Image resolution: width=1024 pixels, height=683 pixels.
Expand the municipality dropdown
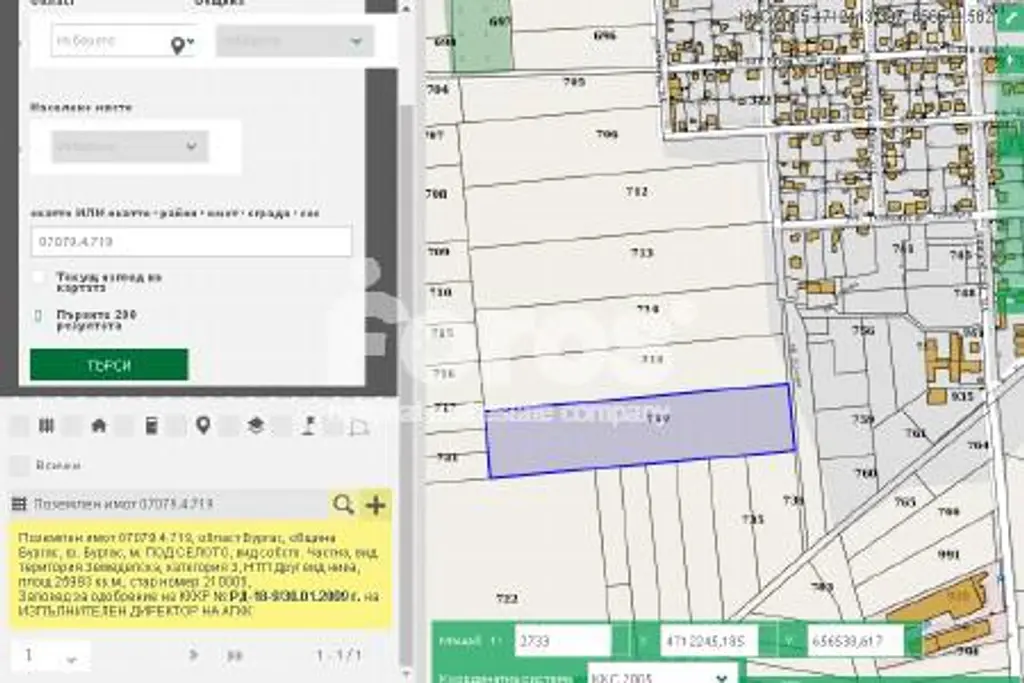[x=295, y=42]
